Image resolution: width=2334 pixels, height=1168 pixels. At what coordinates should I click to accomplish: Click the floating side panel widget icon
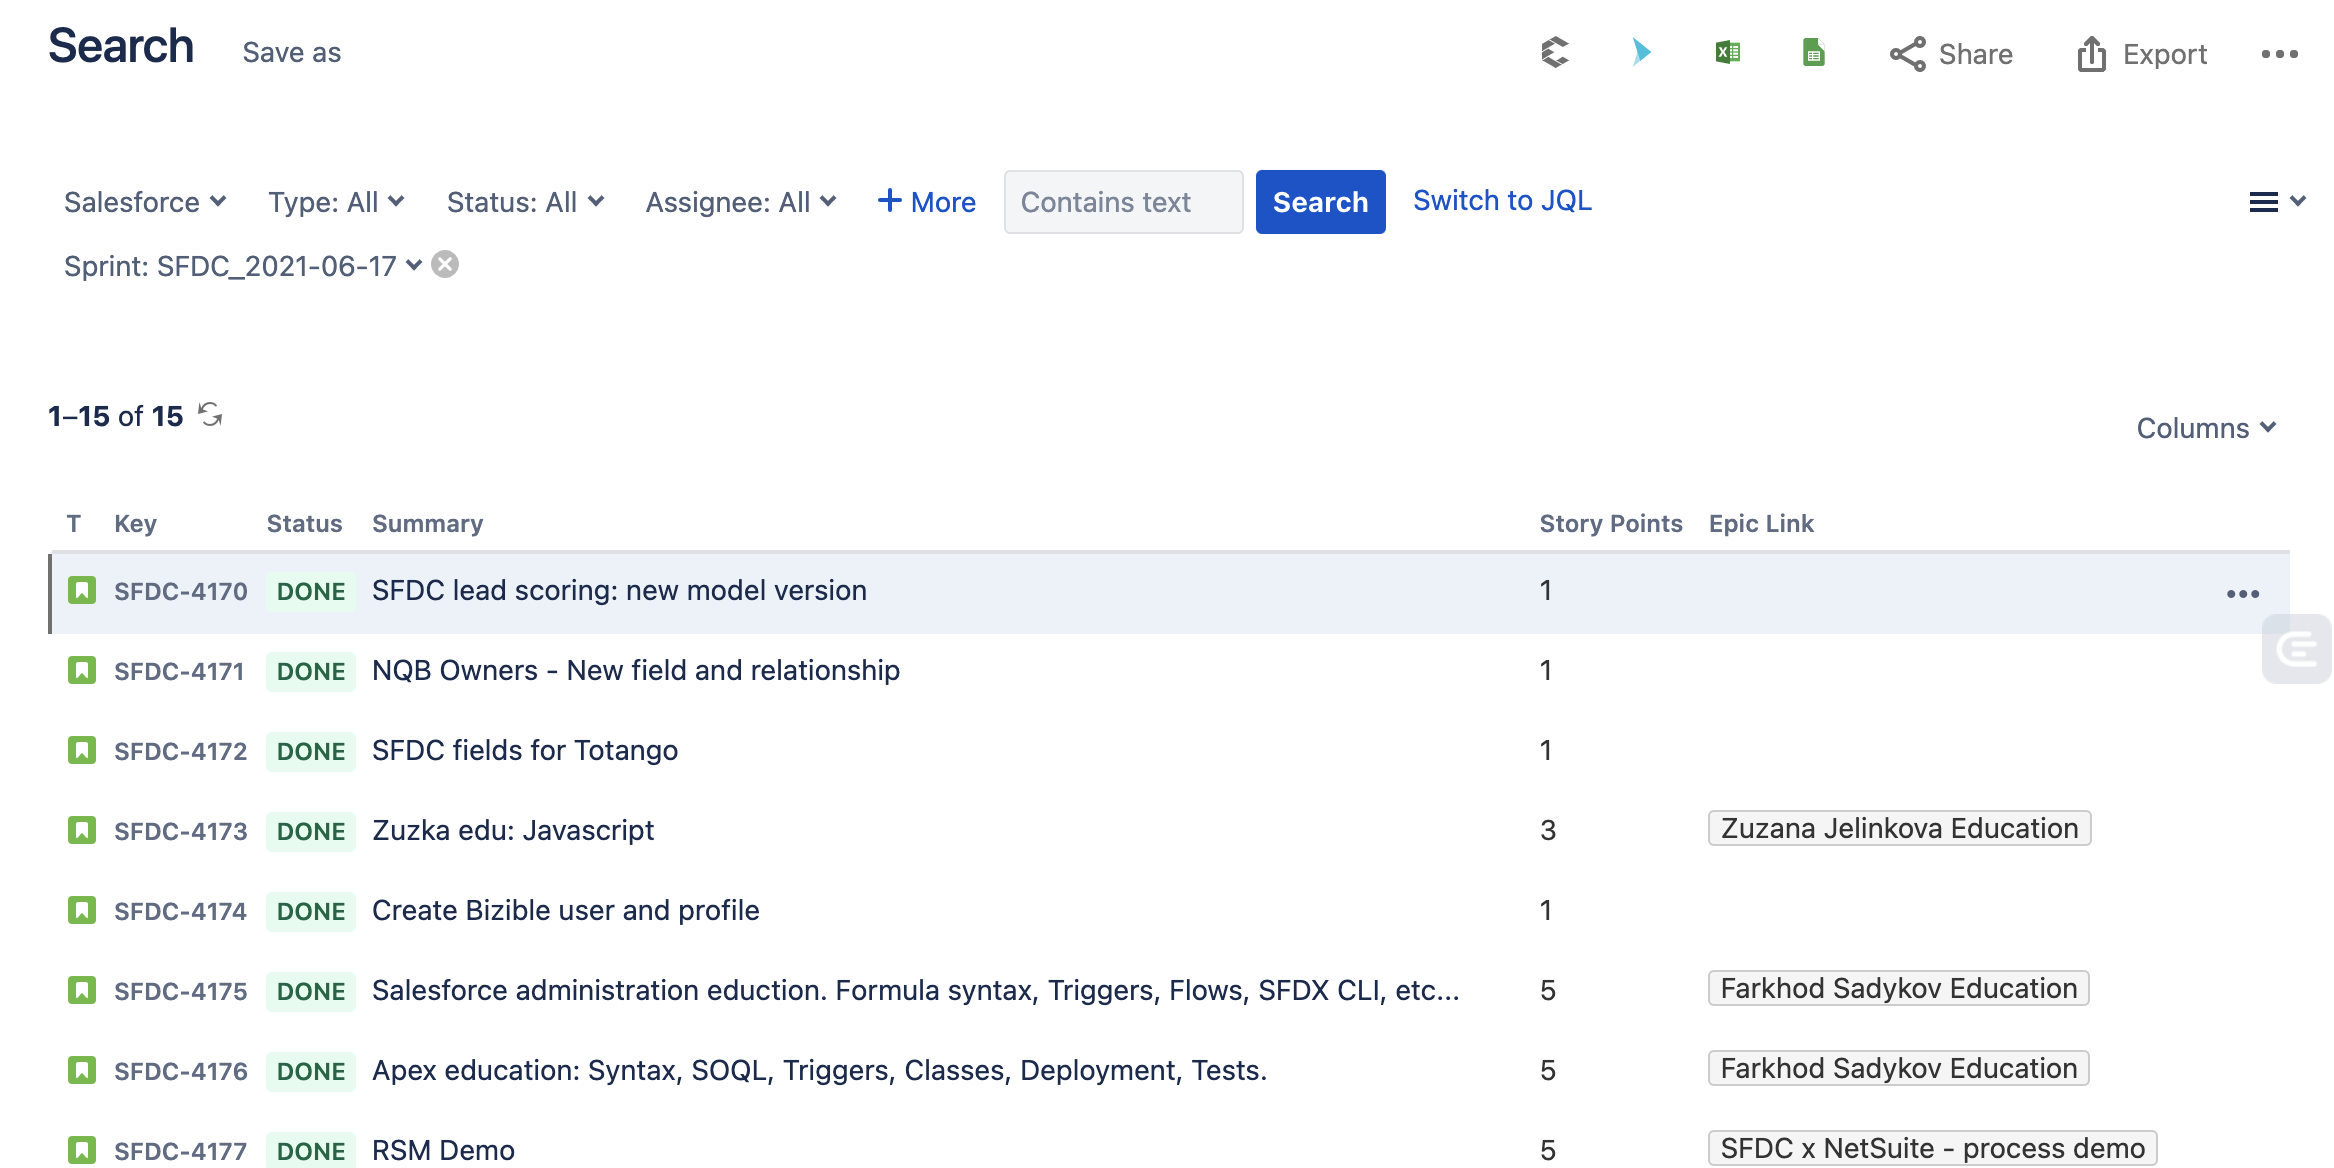point(2297,649)
